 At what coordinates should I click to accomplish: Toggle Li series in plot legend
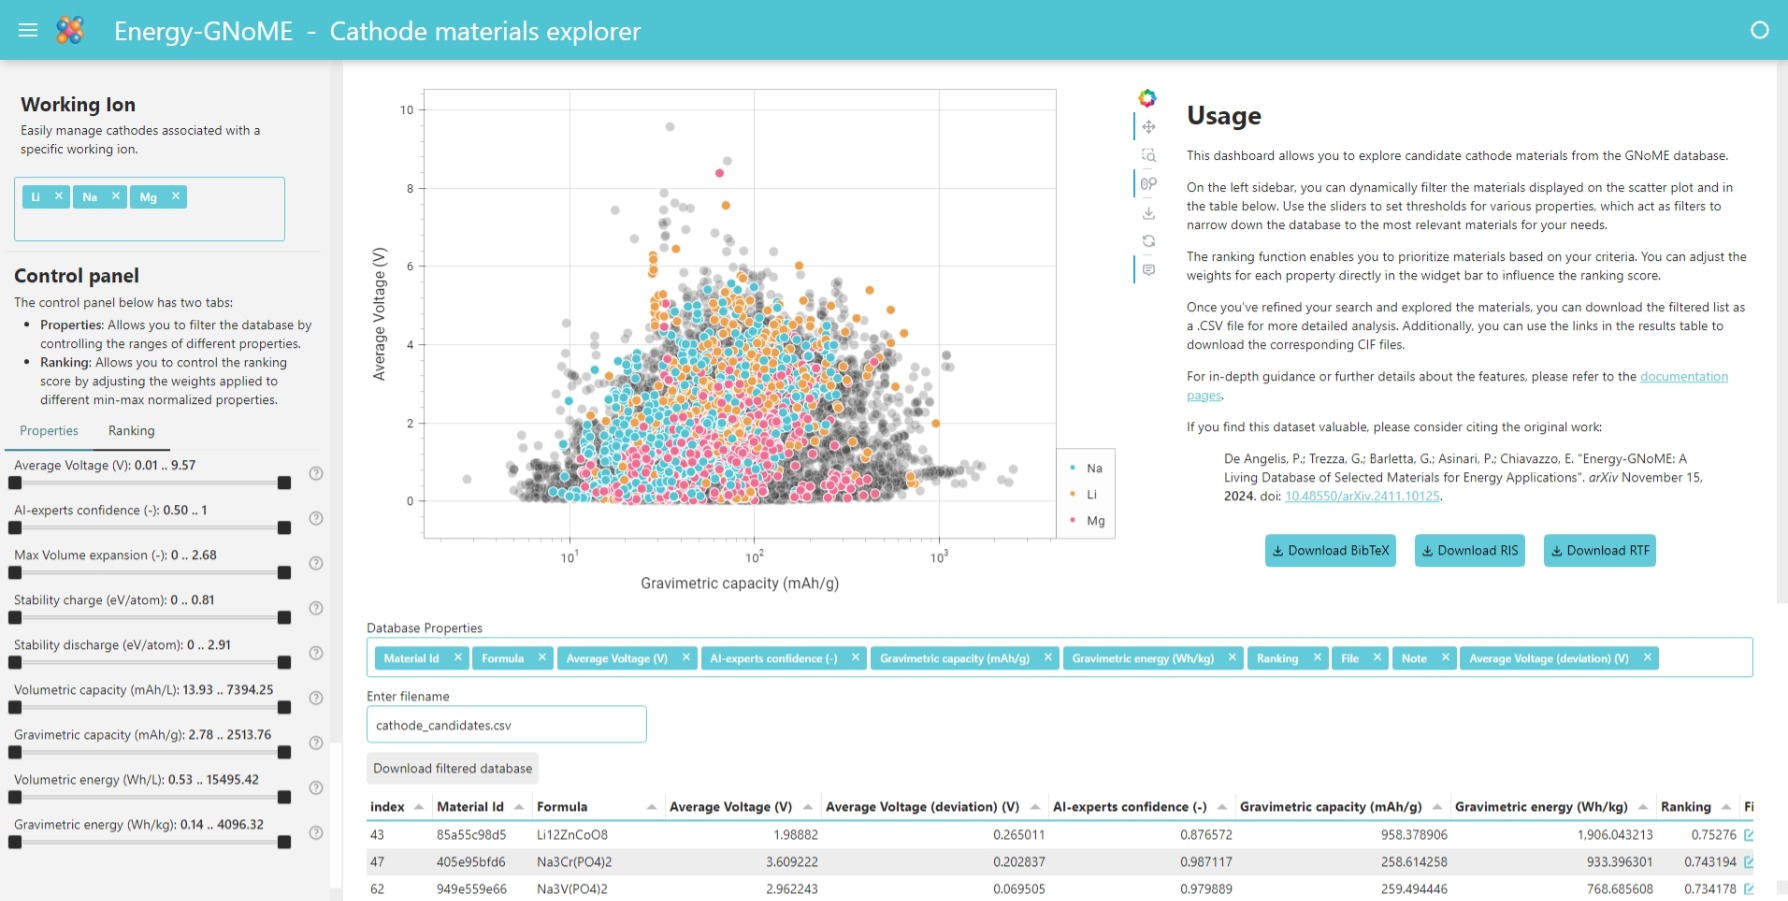click(x=1086, y=494)
